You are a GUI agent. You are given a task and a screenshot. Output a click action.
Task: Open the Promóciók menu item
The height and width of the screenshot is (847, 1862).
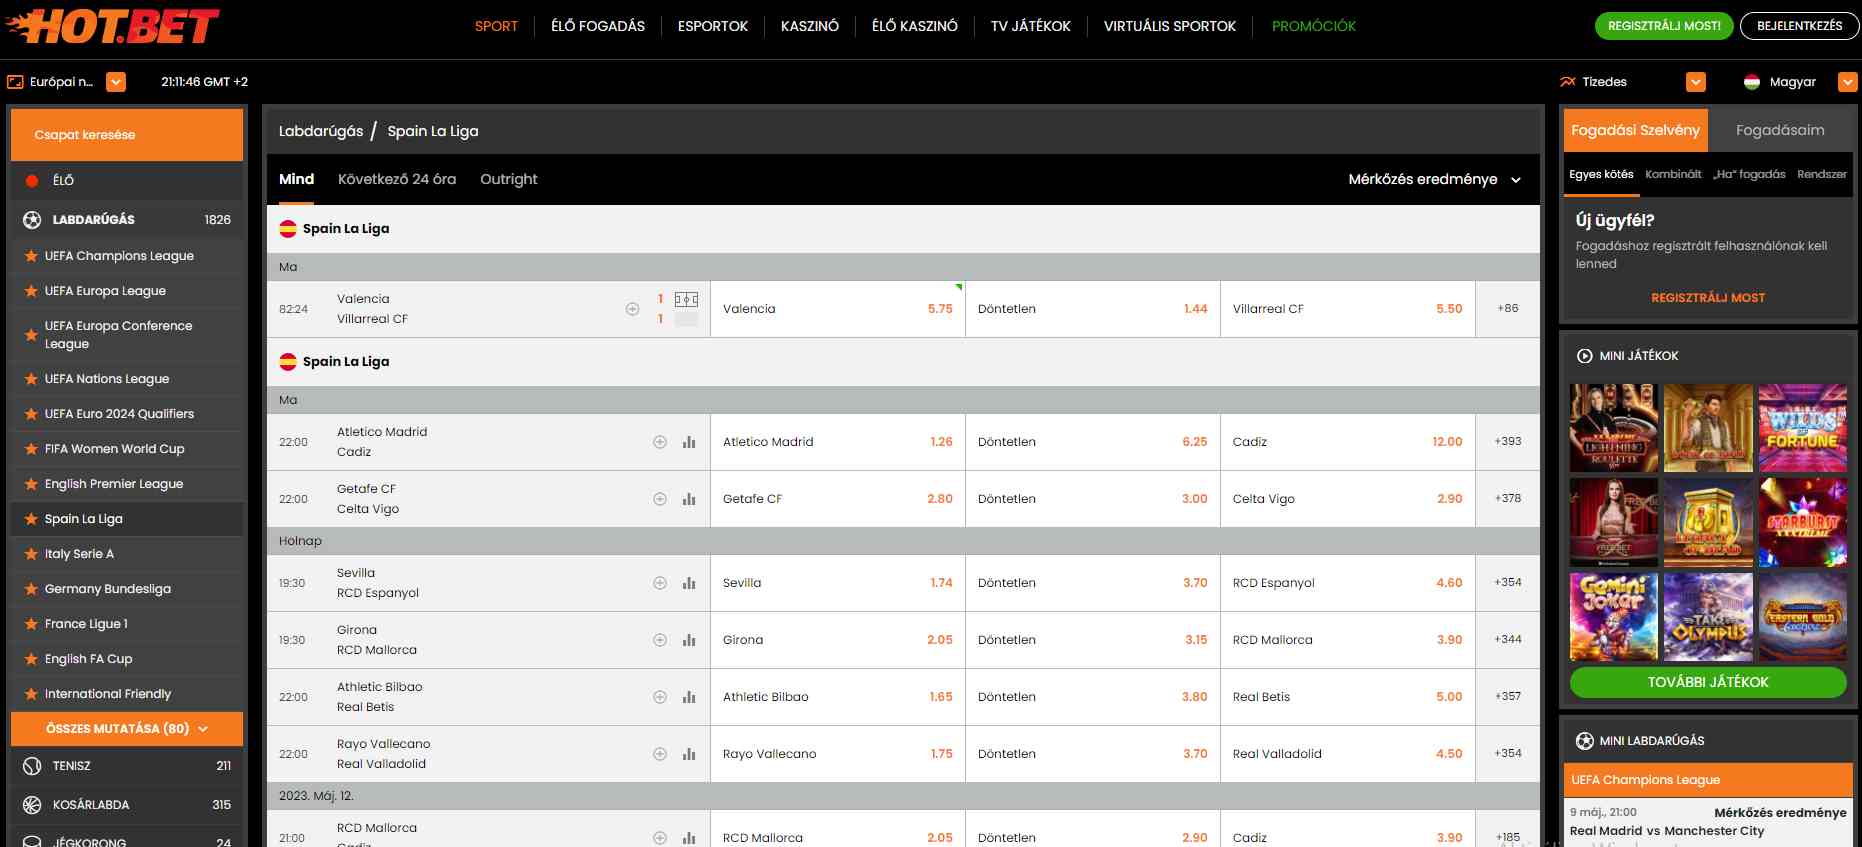click(1314, 27)
